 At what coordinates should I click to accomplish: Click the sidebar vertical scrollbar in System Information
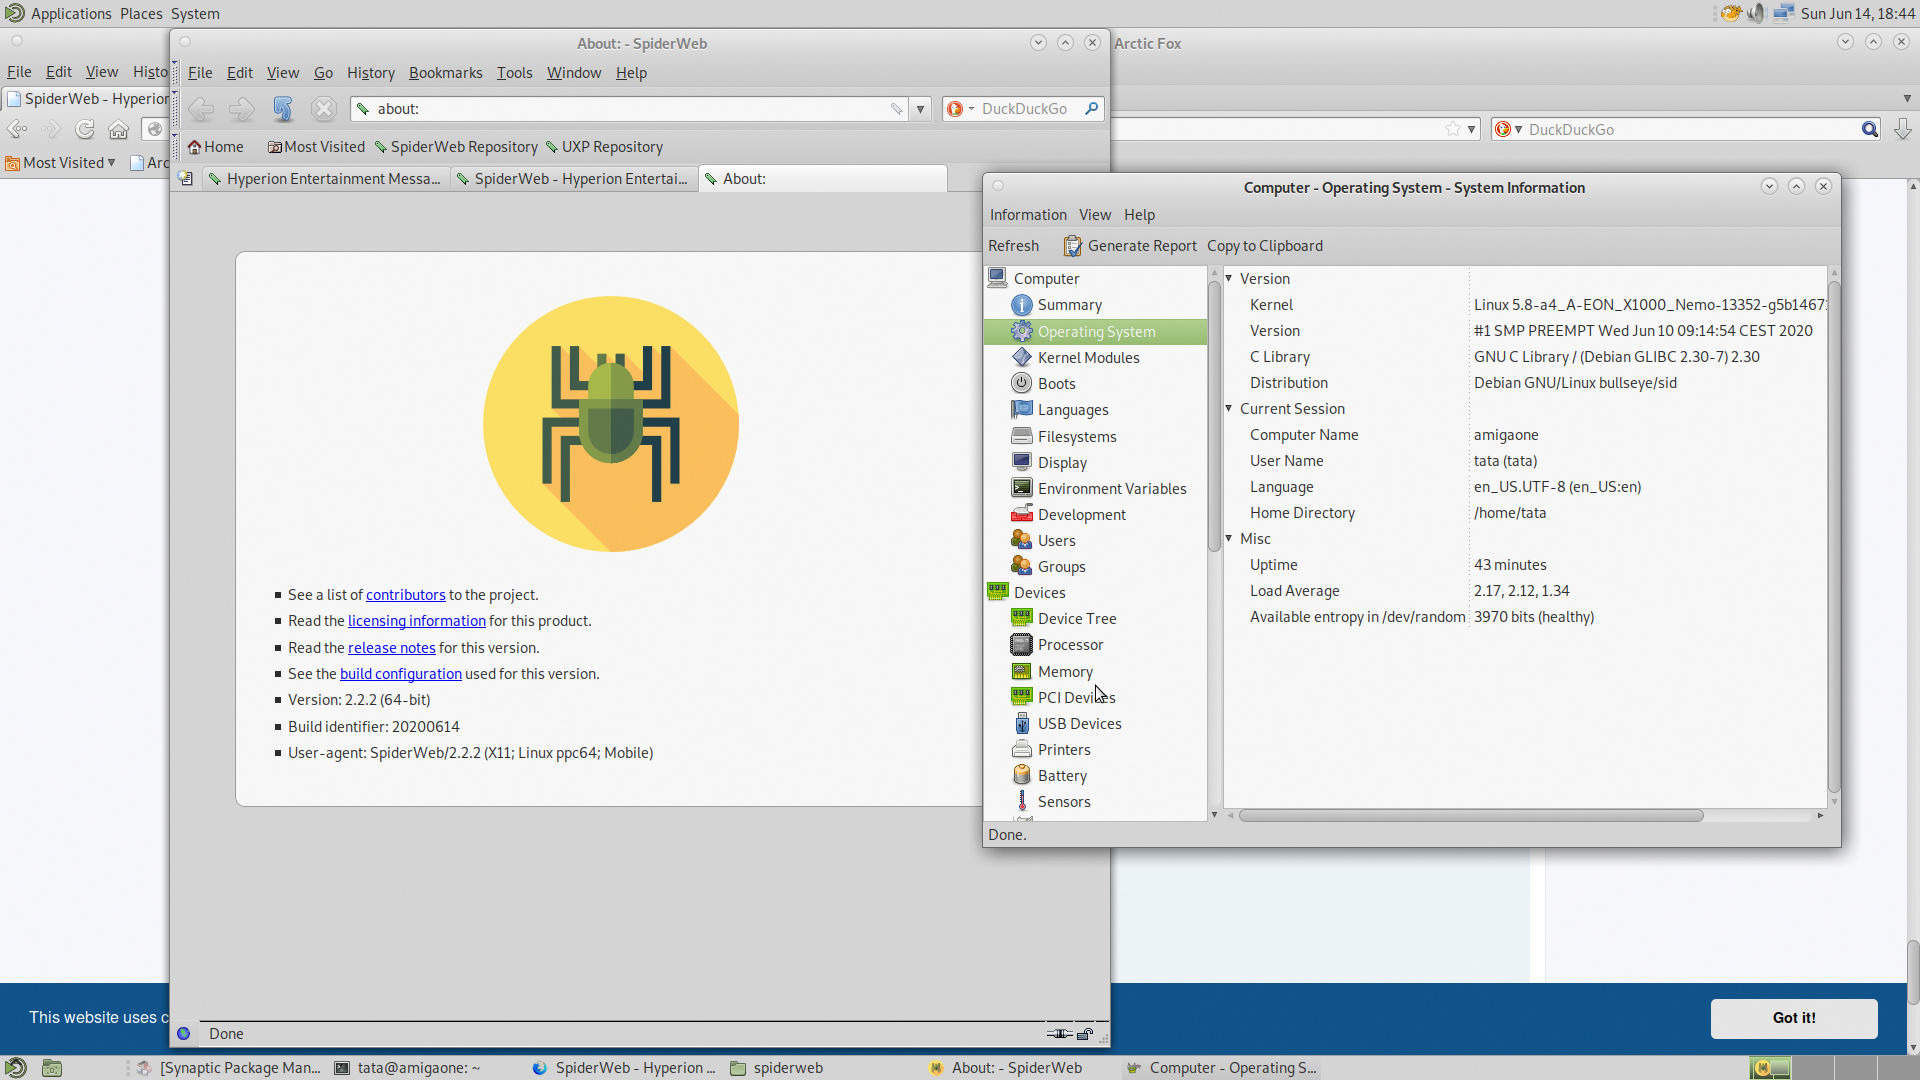(x=1214, y=416)
